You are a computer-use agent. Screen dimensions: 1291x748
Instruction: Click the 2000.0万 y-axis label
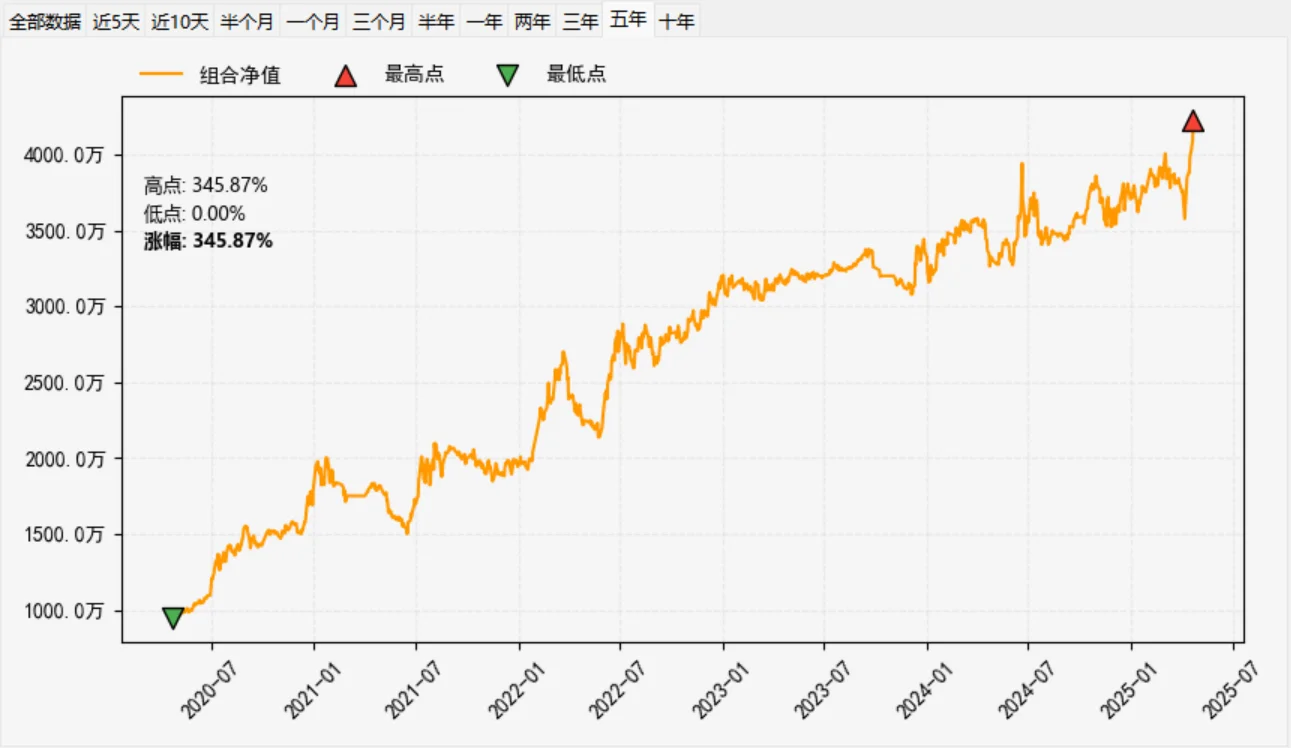pyautogui.click(x=65, y=459)
